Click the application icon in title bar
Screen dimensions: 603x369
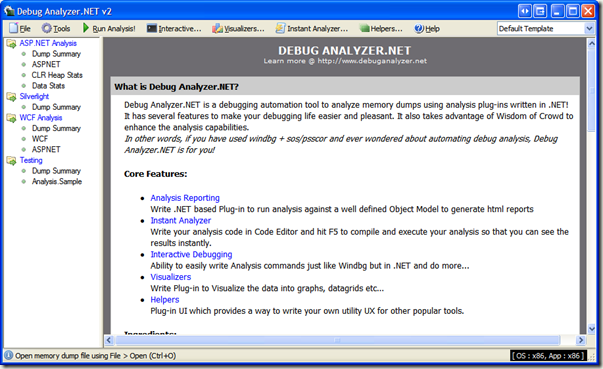click(x=9, y=11)
